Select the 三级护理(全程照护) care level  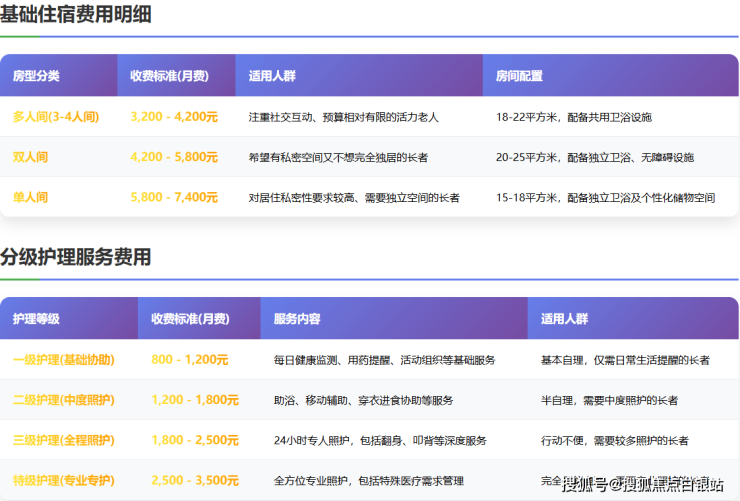pos(63,440)
